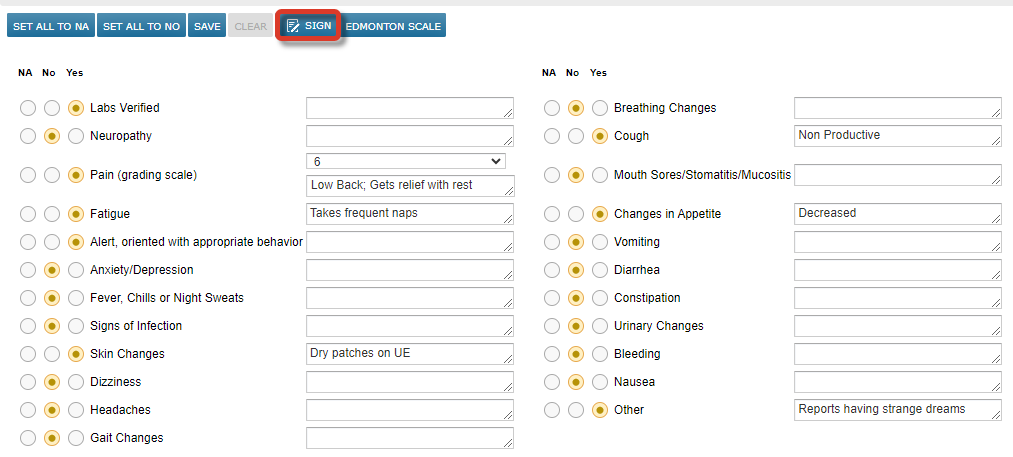This screenshot has width=1013, height=457.
Task: Click the Cough notes field
Action: coord(896,136)
